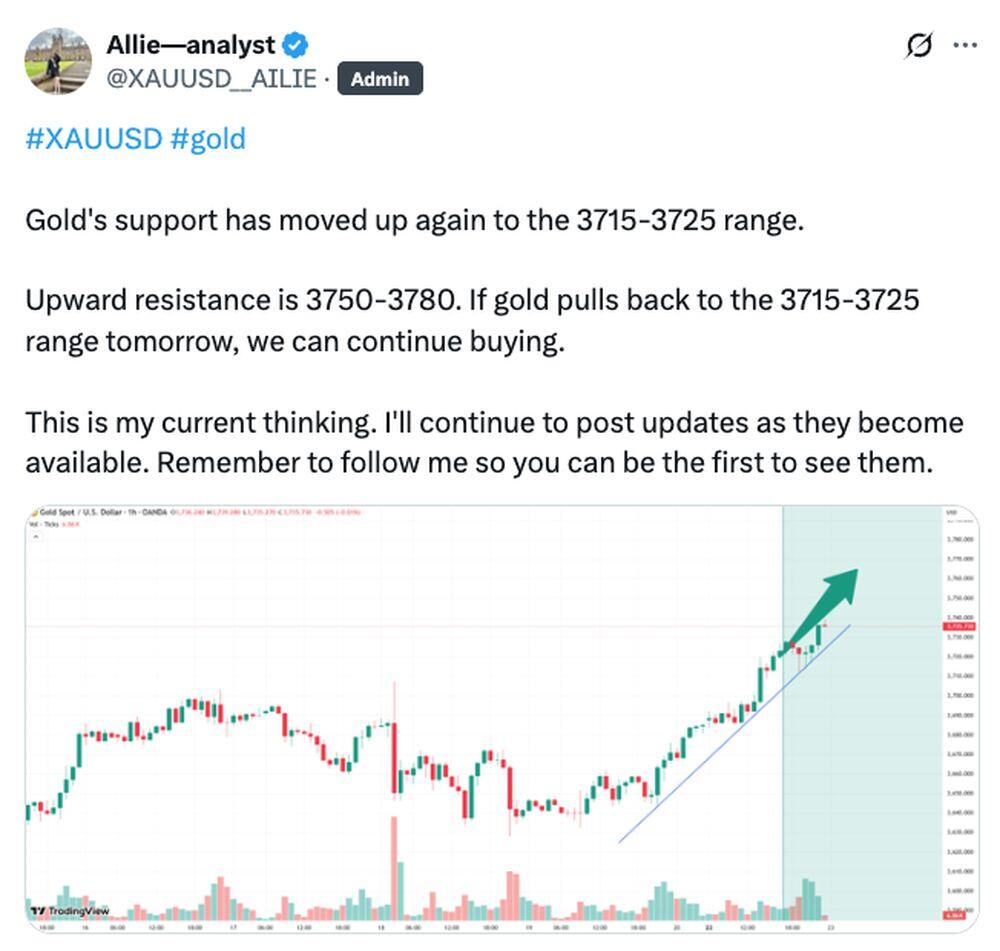1000x951 pixels.
Task: Open the #gold hashtag link
Action: point(207,138)
